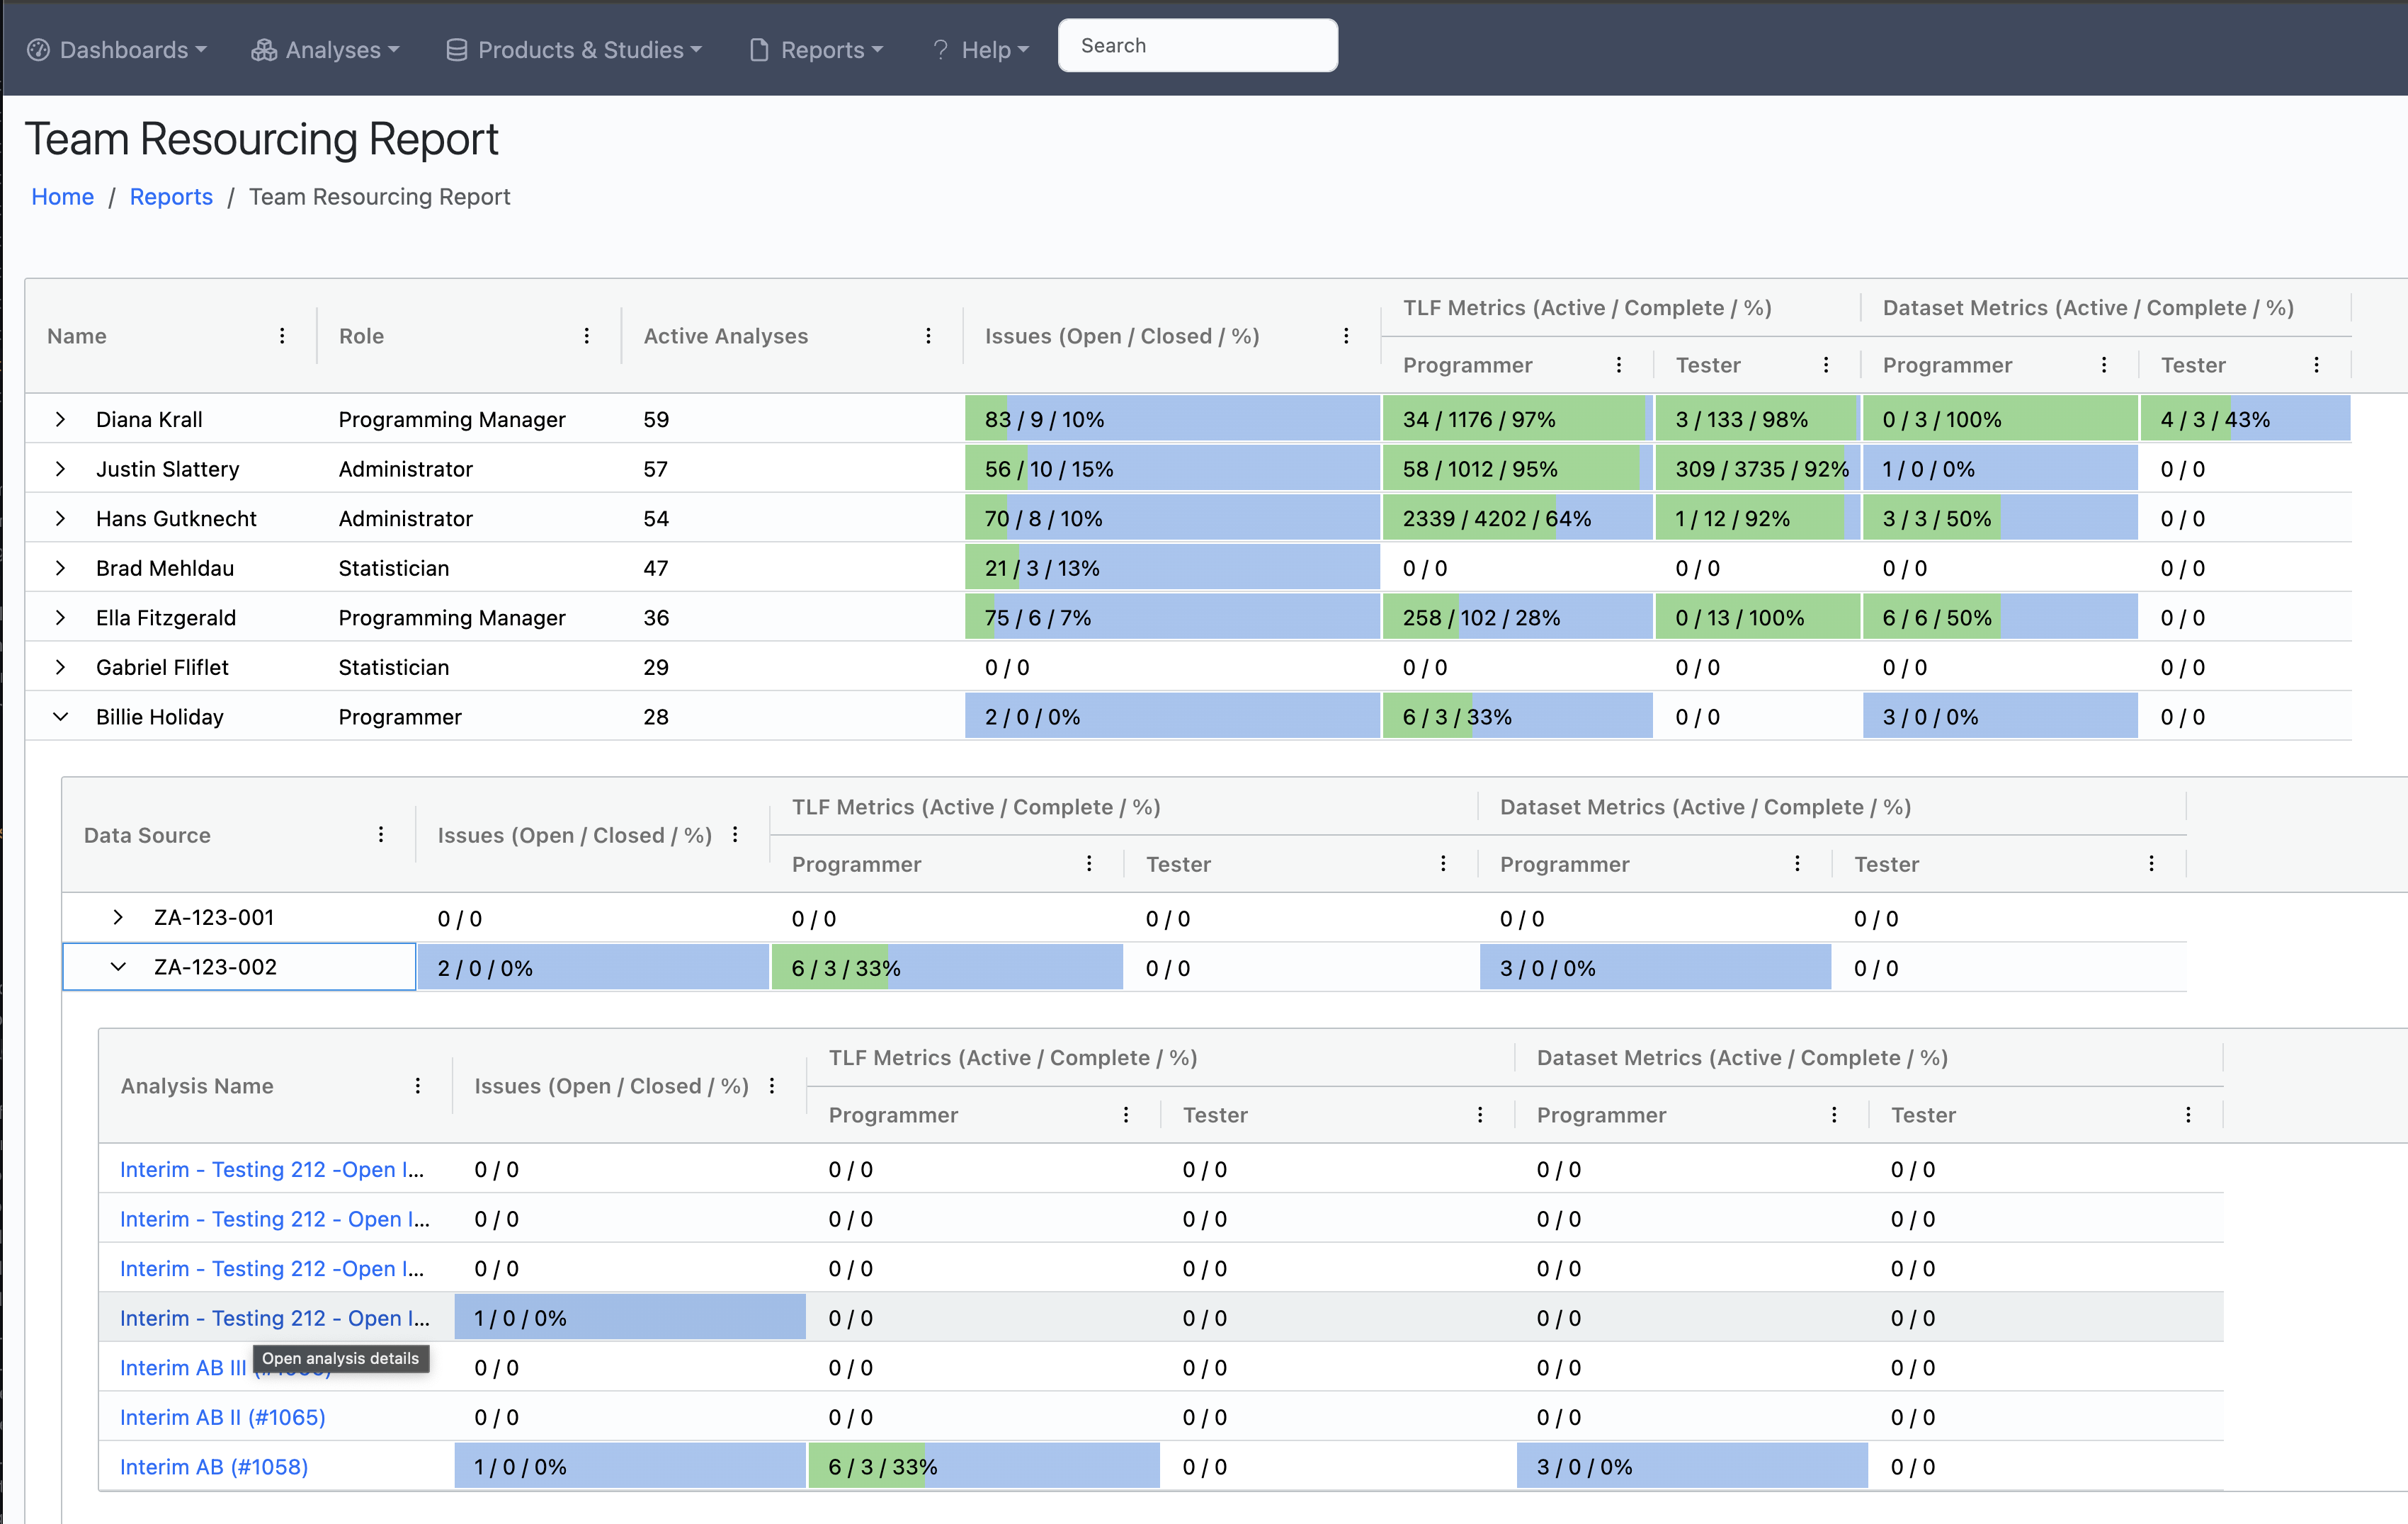Open the Dashboards menu
Viewport: 2408px width, 1524px height.
115,49
